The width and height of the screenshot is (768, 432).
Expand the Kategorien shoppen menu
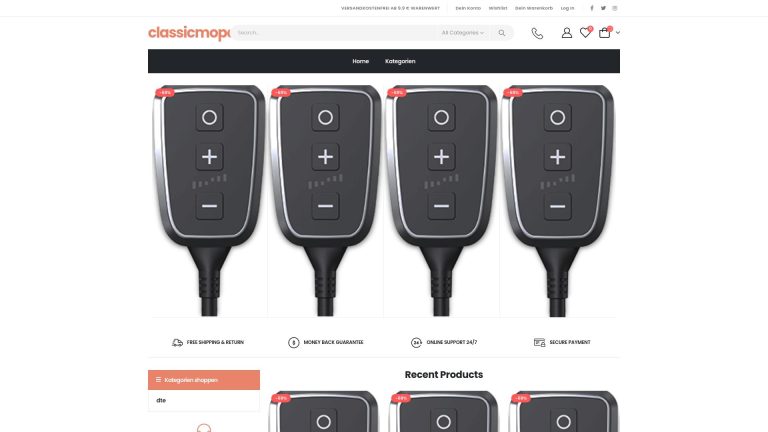[x=204, y=380]
